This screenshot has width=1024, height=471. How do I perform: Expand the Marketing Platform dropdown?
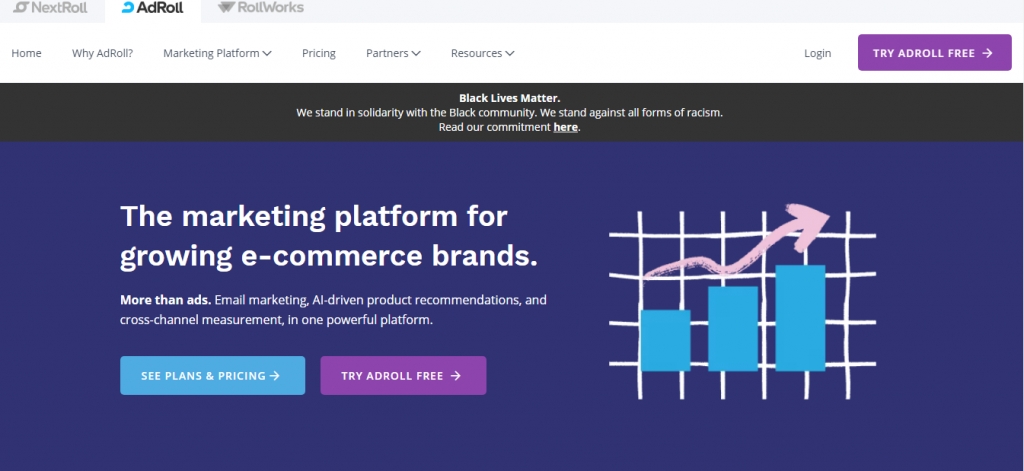pyautogui.click(x=217, y=53)
